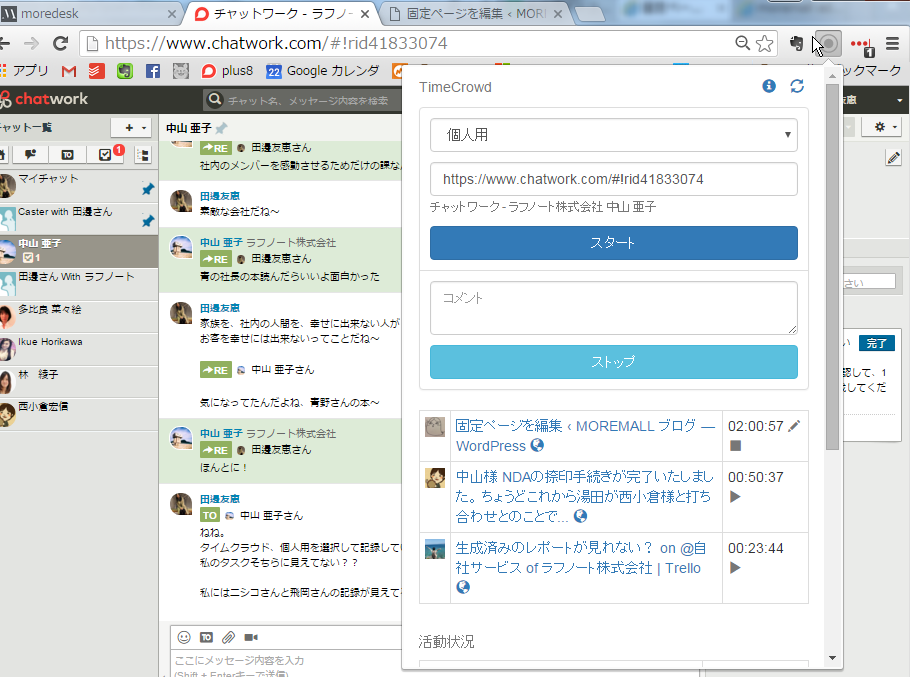
Task: Click the Evernote extension icon
Action: pyautogui.click(x=796, y=43)
